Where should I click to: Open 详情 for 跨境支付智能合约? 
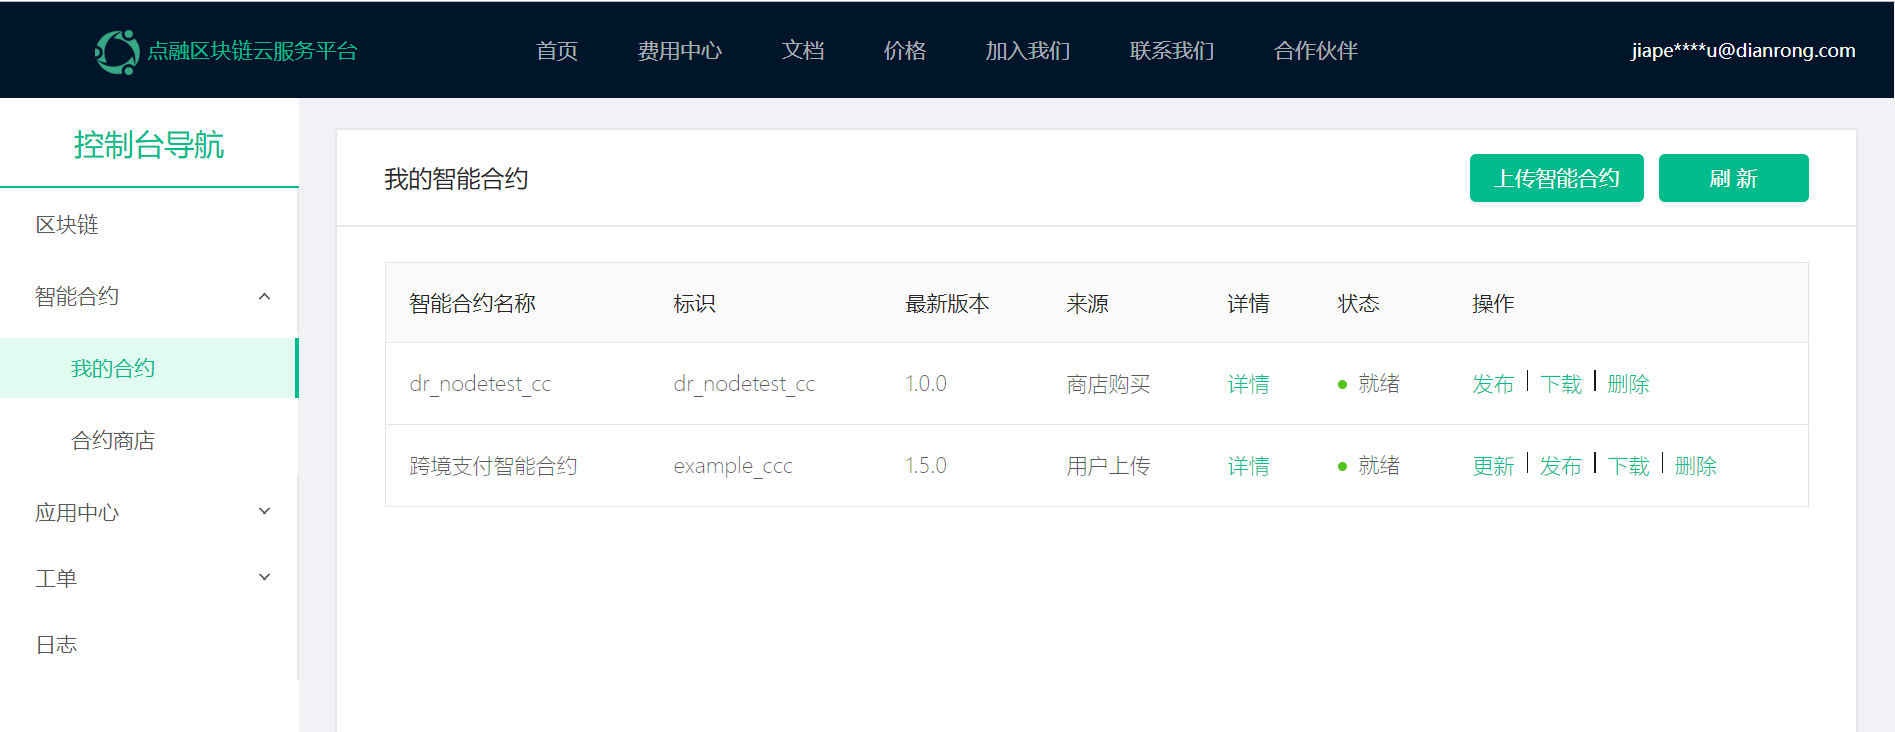[1249, 466]
